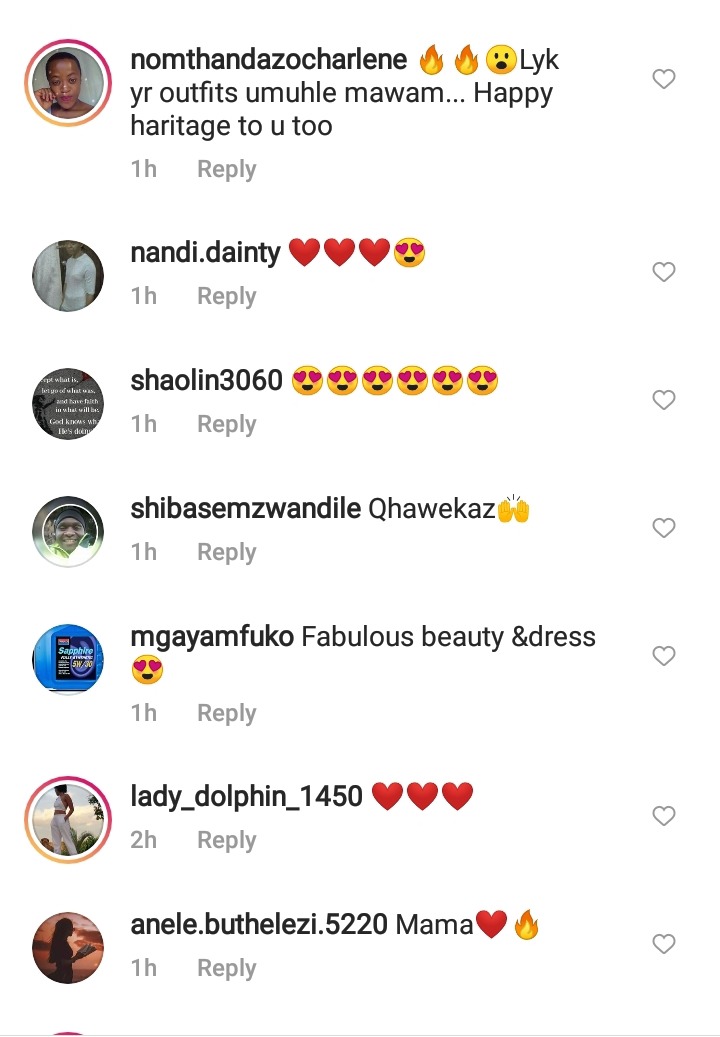This screenshot has width=720, height=1037.
Task: Heart the Qhawekaz comment by shibasemzwandile
Action: 663,527
